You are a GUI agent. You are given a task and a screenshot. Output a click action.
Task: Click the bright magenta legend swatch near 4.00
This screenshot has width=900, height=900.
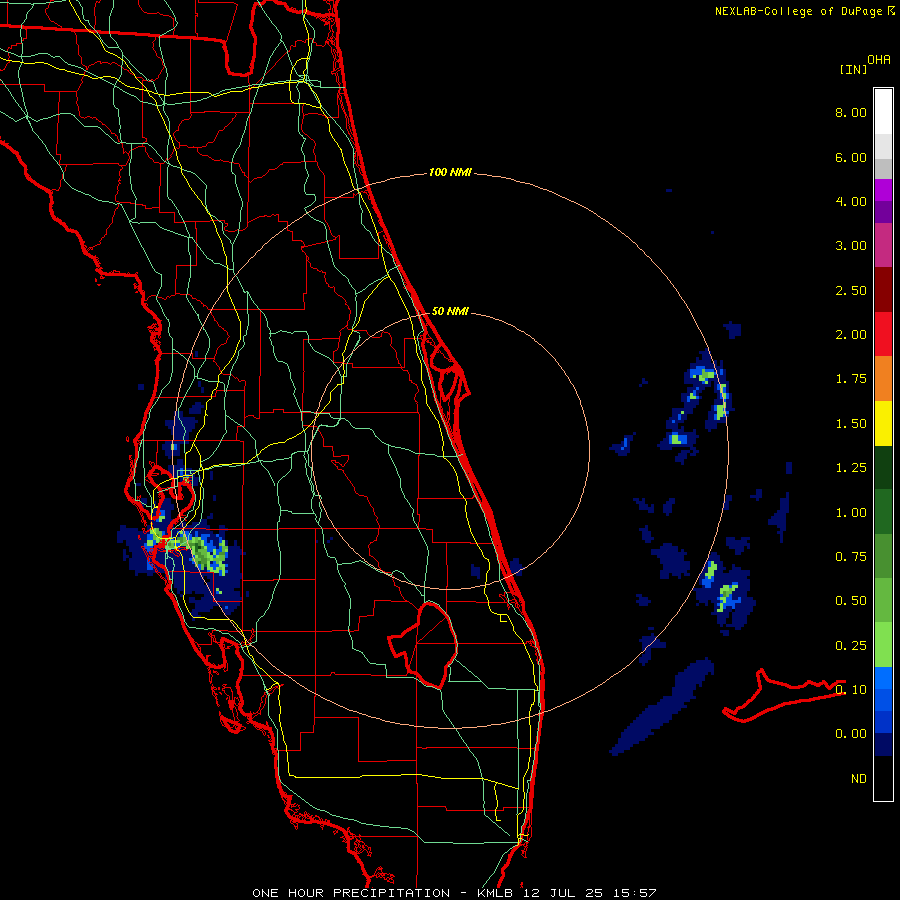pyautogui.click(x=883, y=190)
